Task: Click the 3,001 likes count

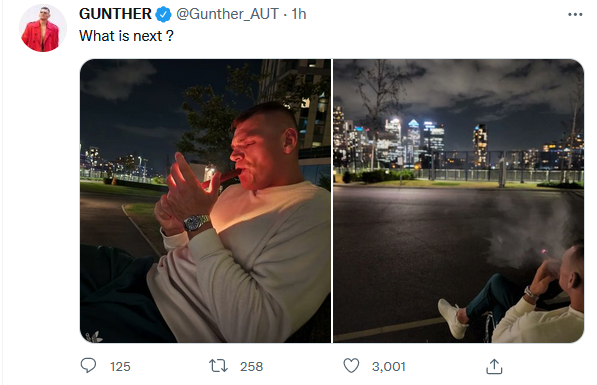Action: (x=389, y=366)
